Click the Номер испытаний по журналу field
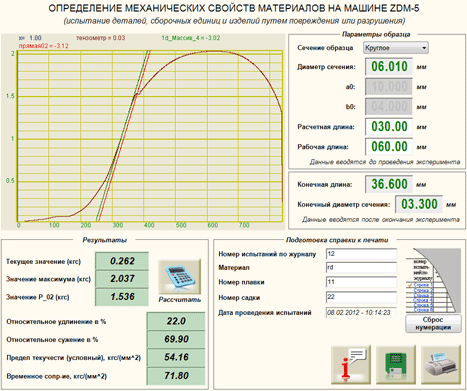The height and width of the screenshot is (391, 467). (361, 254)
